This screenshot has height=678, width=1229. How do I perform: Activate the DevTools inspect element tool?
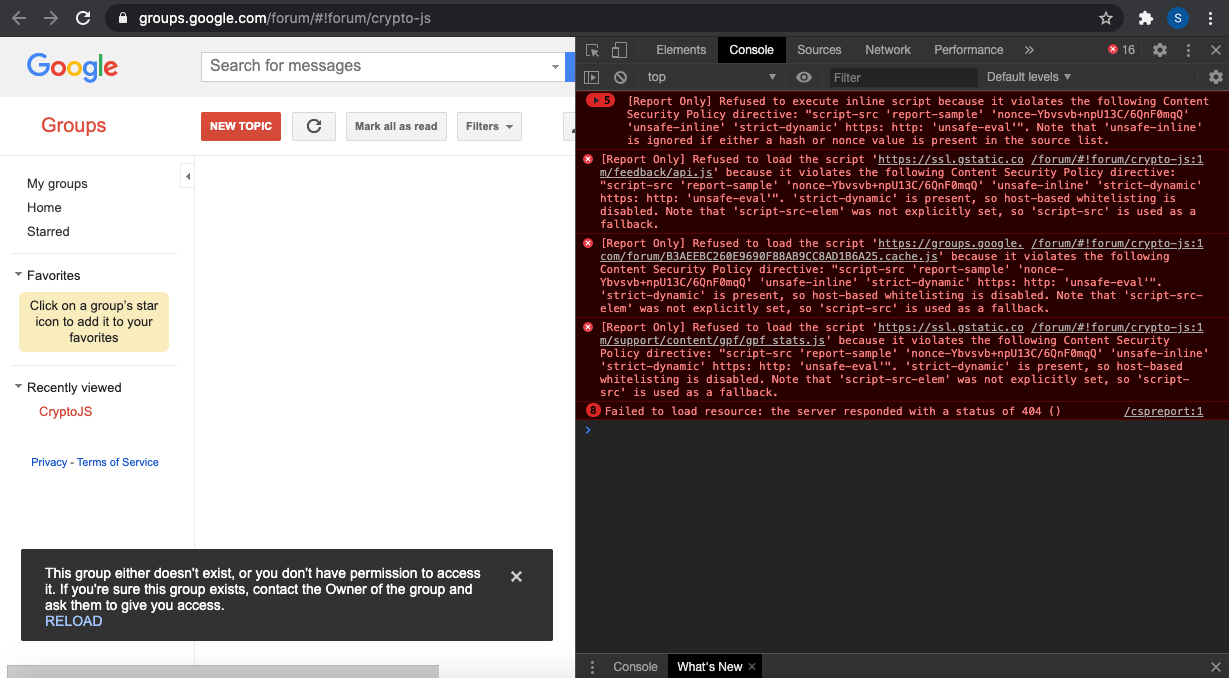click(593, 50)
